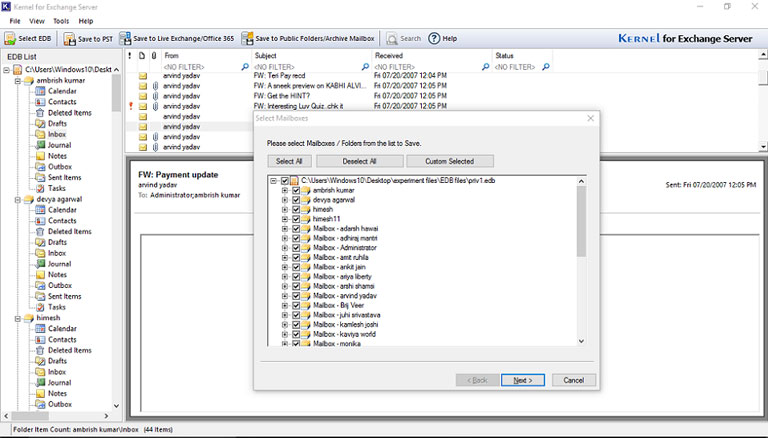This screenshot has width=768, height=438.
Task: Click the Custom Selected button
Action: pos(450,161)
